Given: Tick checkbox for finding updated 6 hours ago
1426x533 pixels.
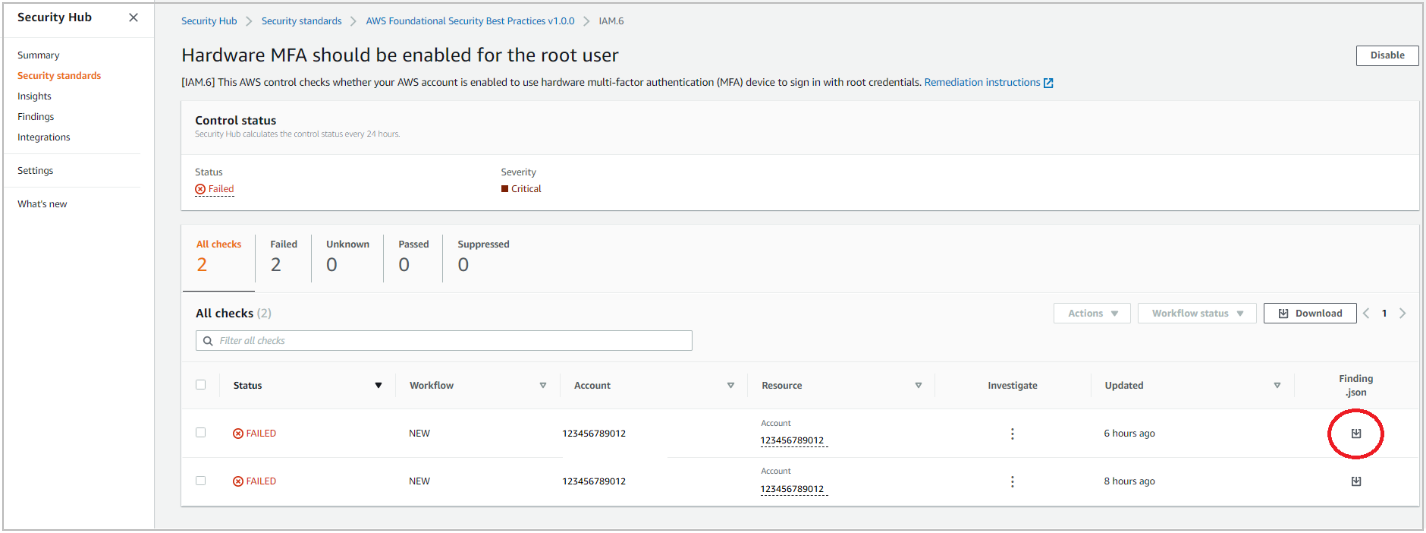Looking at the screenshot, I should (x=201, y=433).
